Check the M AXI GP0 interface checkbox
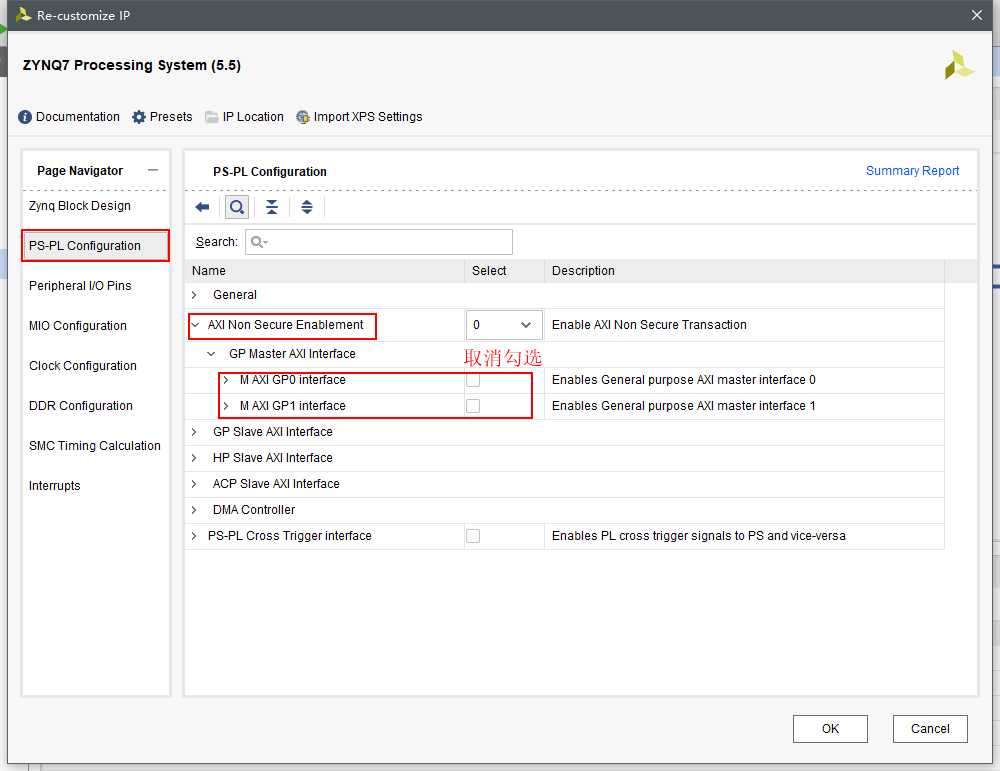The width and height of the screenshot is (1000, 771). click(x=473, y=380)
